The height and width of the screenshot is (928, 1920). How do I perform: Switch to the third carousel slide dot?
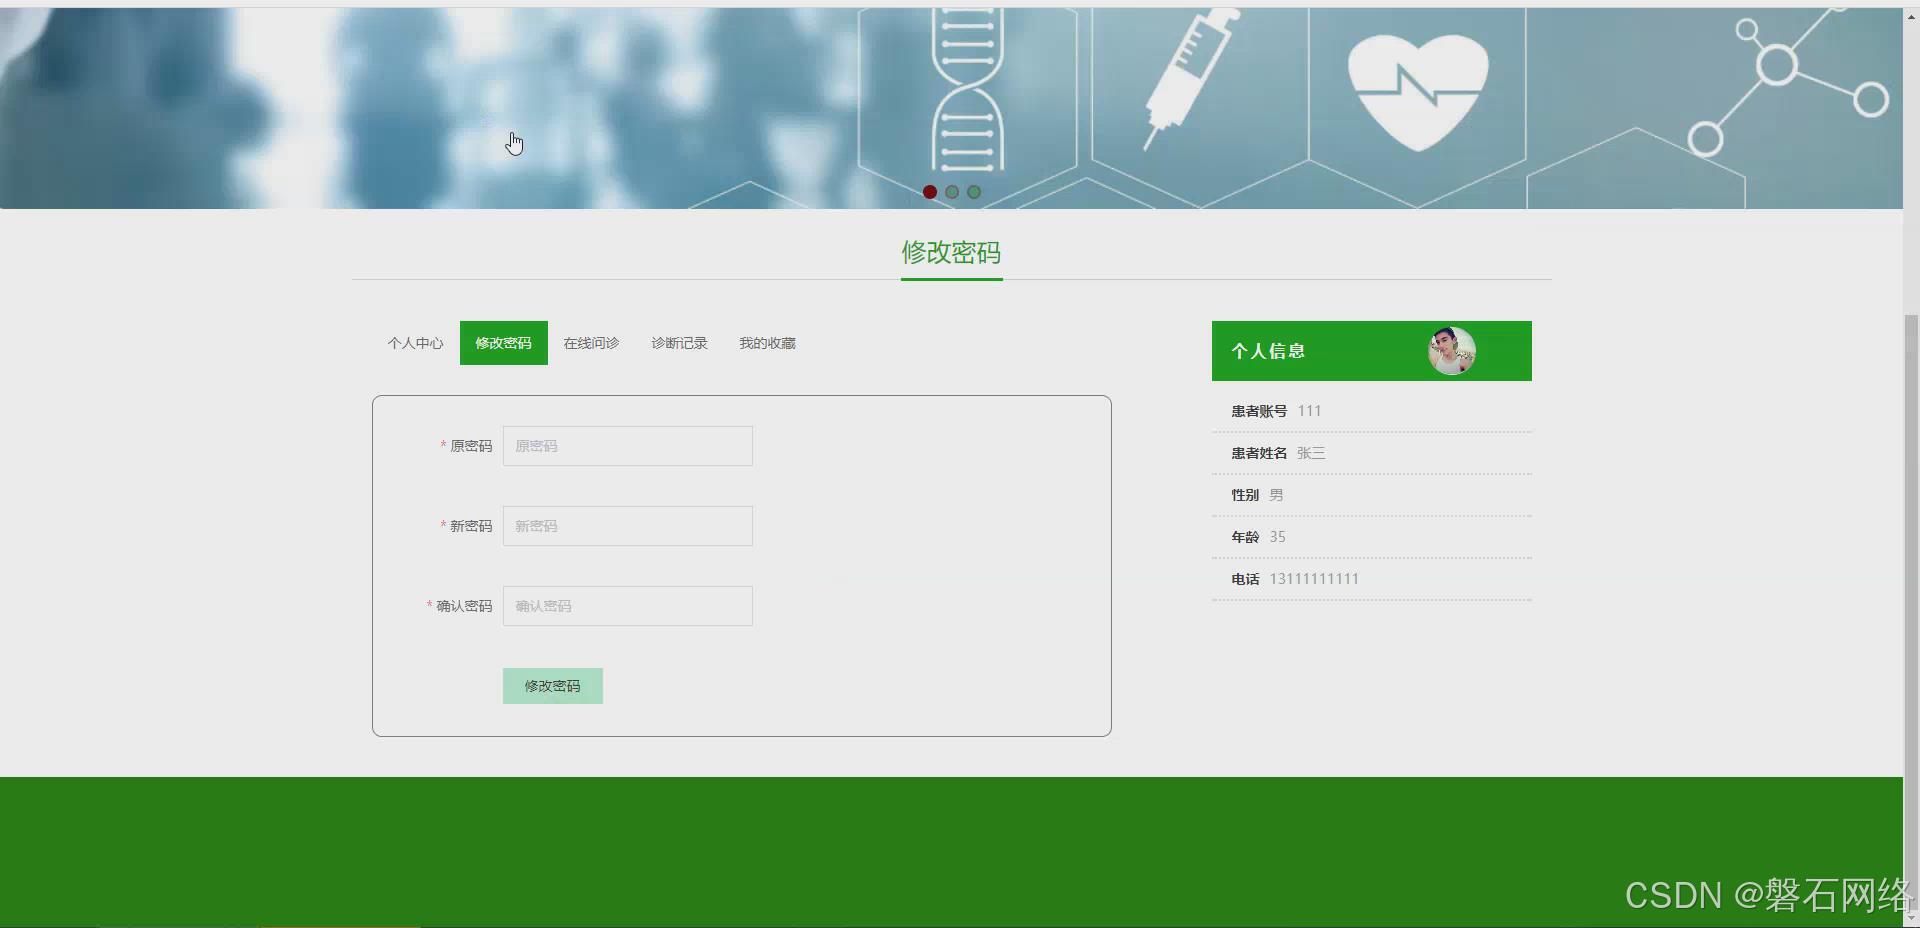974,192
